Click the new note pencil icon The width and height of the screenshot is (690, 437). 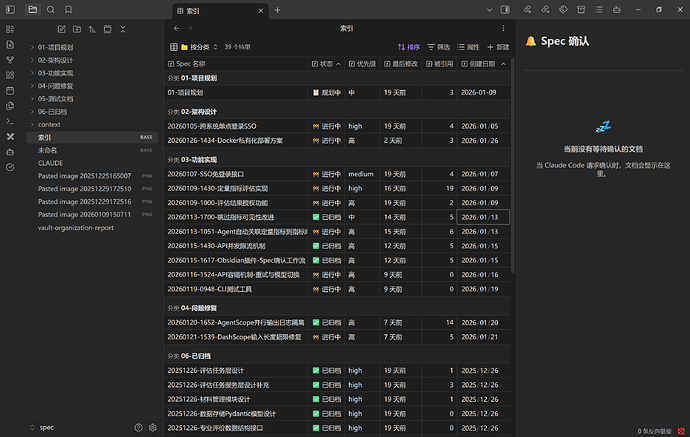(62, 29)
